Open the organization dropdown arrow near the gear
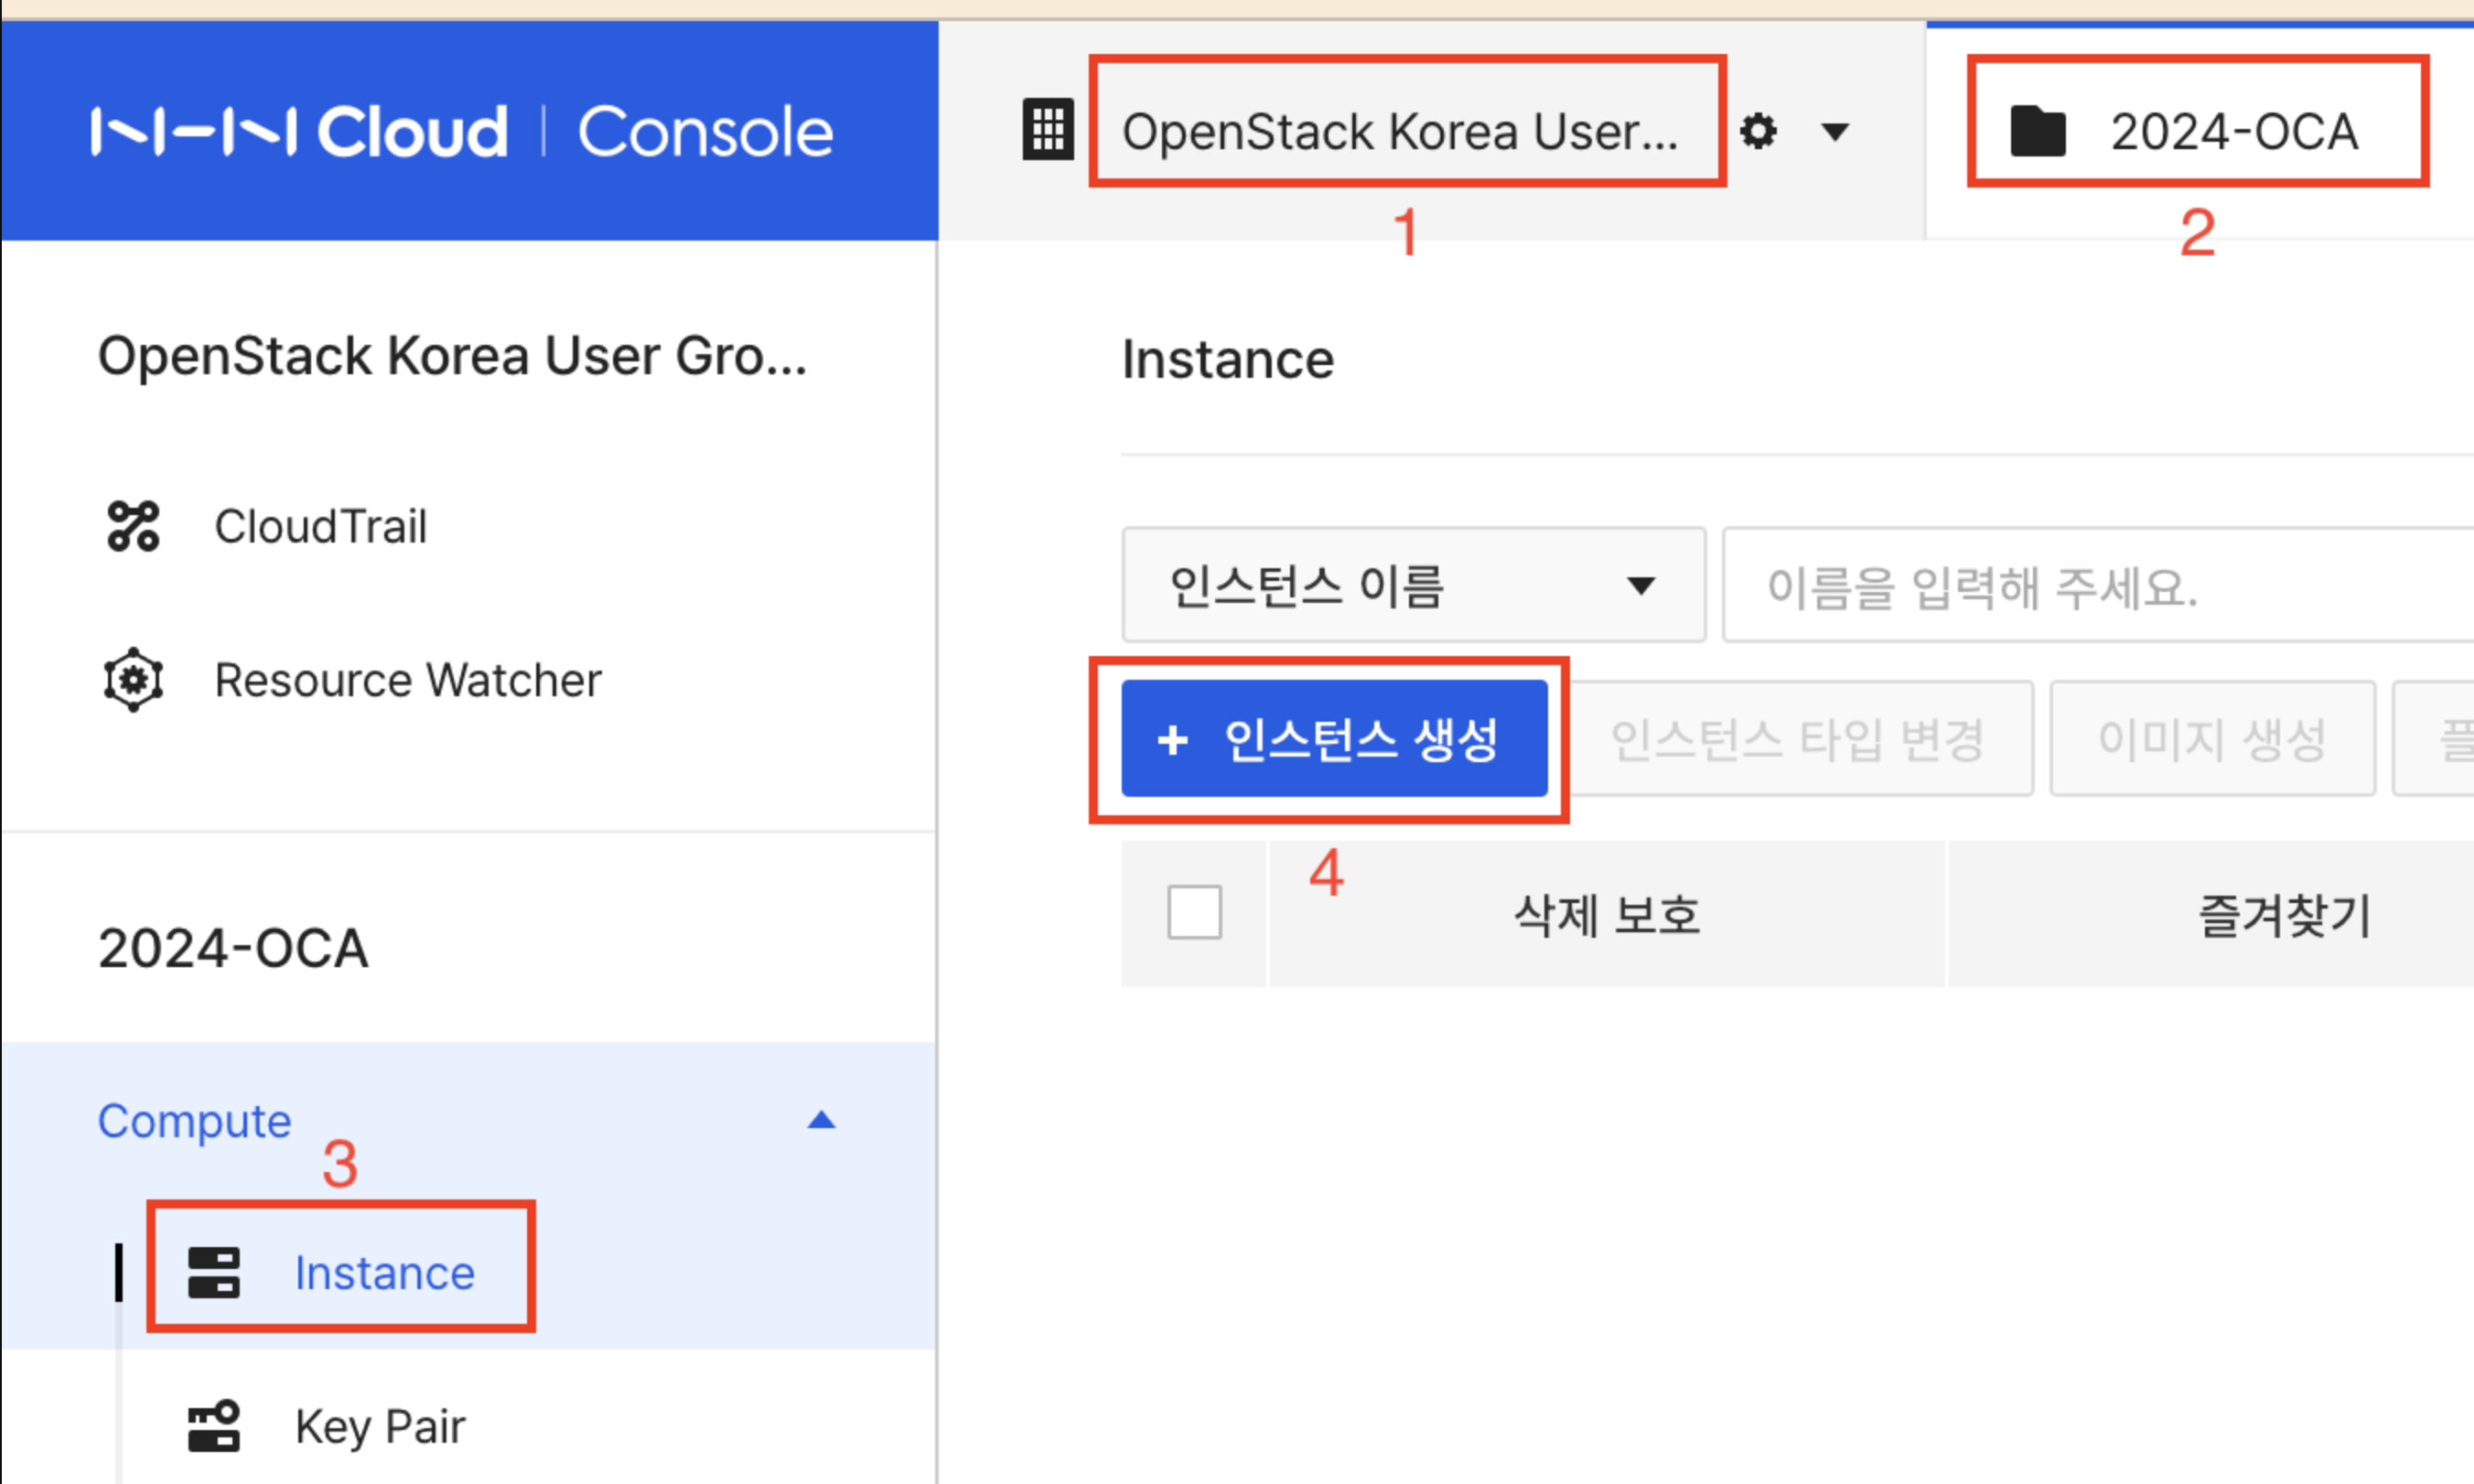 point(1835,131)
